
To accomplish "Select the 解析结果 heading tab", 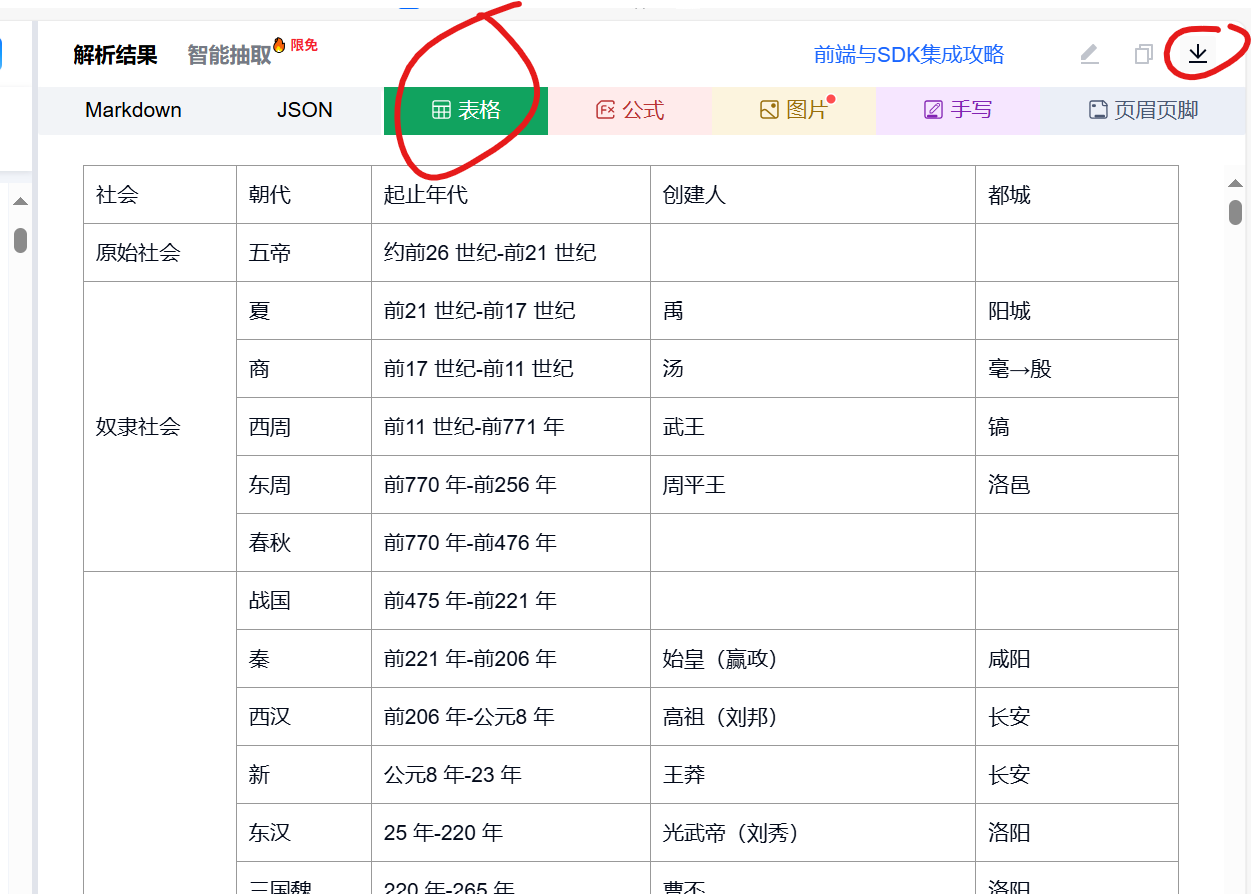I will pos(116,55).
